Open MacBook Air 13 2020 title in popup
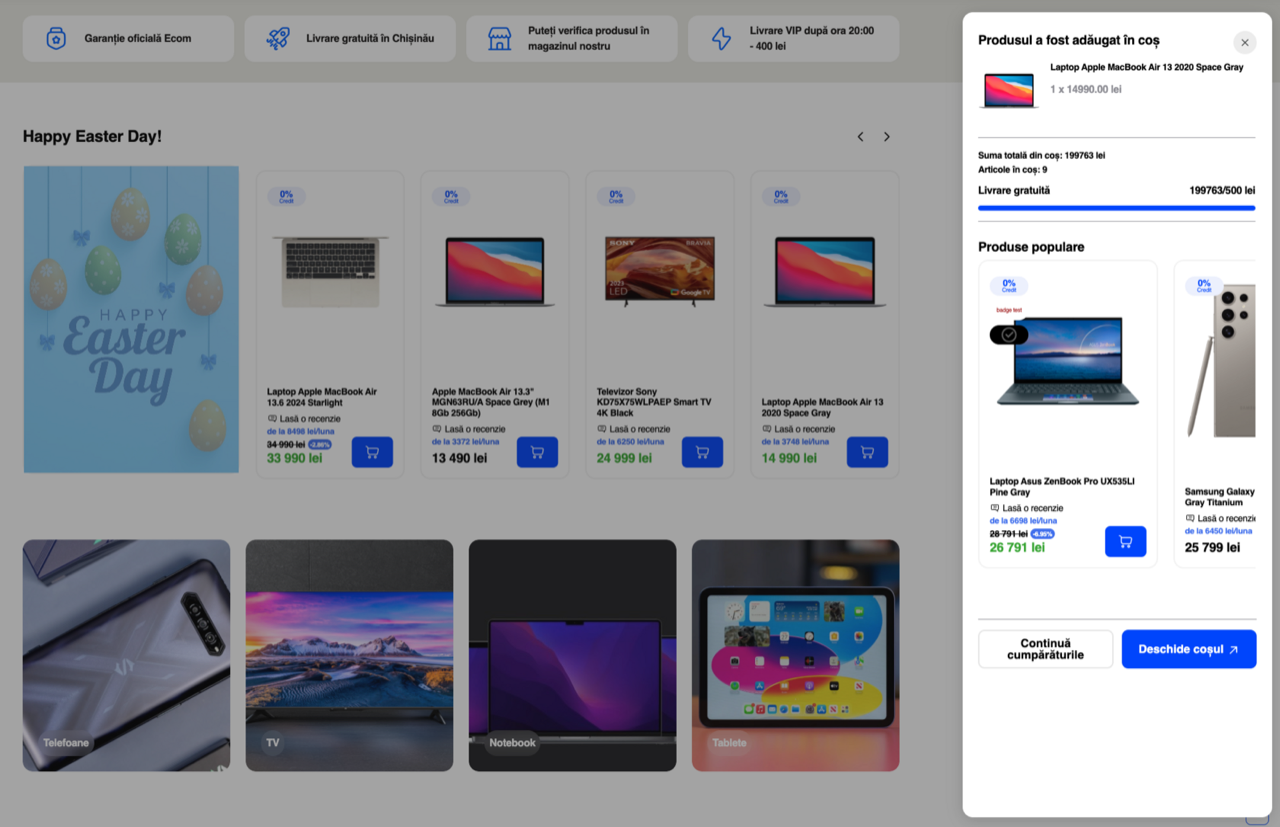Image resolution: width=1280 pixels, height=827 pixels. pos(1147,68)
